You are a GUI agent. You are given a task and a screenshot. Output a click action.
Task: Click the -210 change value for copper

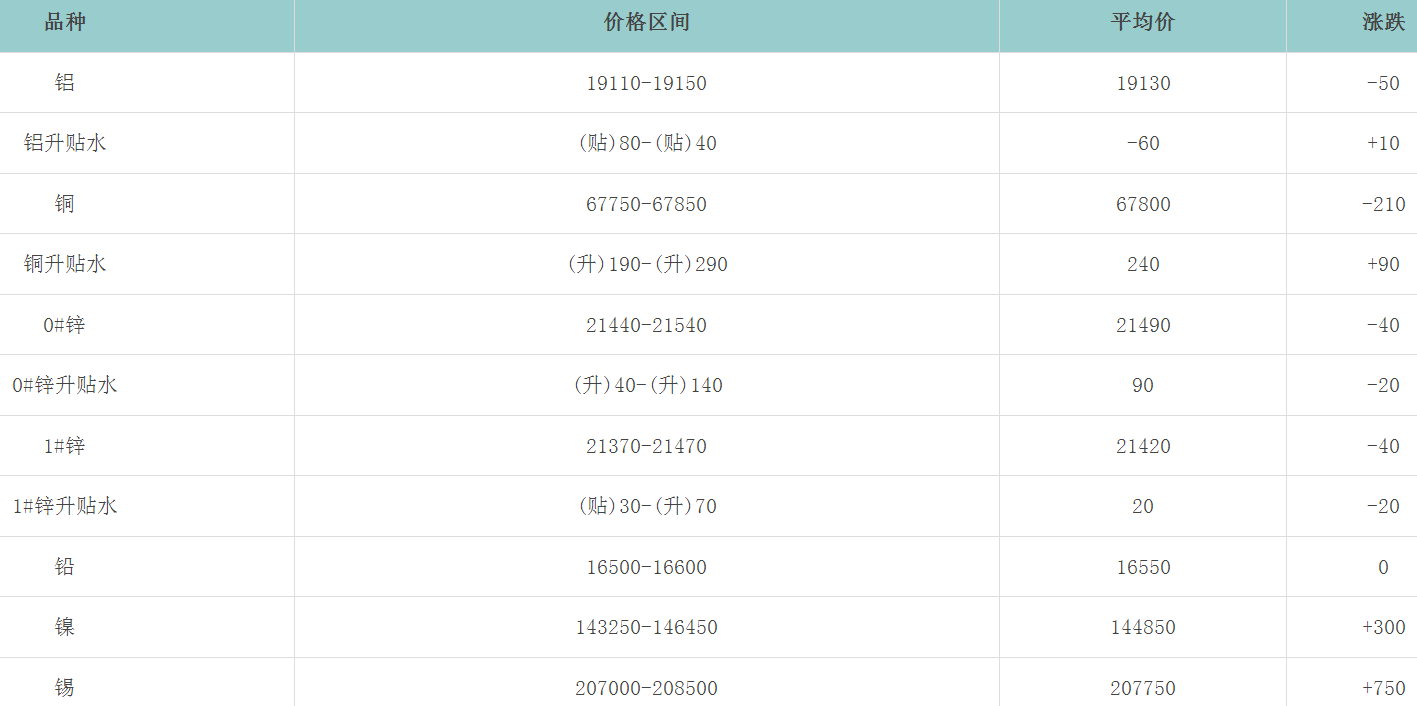tap(1383, 204)
